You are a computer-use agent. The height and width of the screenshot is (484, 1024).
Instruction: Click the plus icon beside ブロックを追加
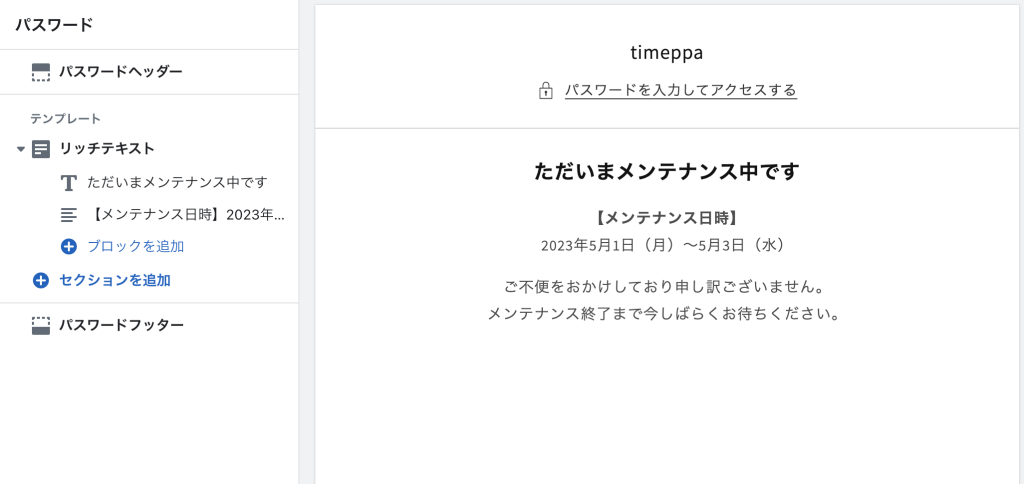tap(69, 246)
